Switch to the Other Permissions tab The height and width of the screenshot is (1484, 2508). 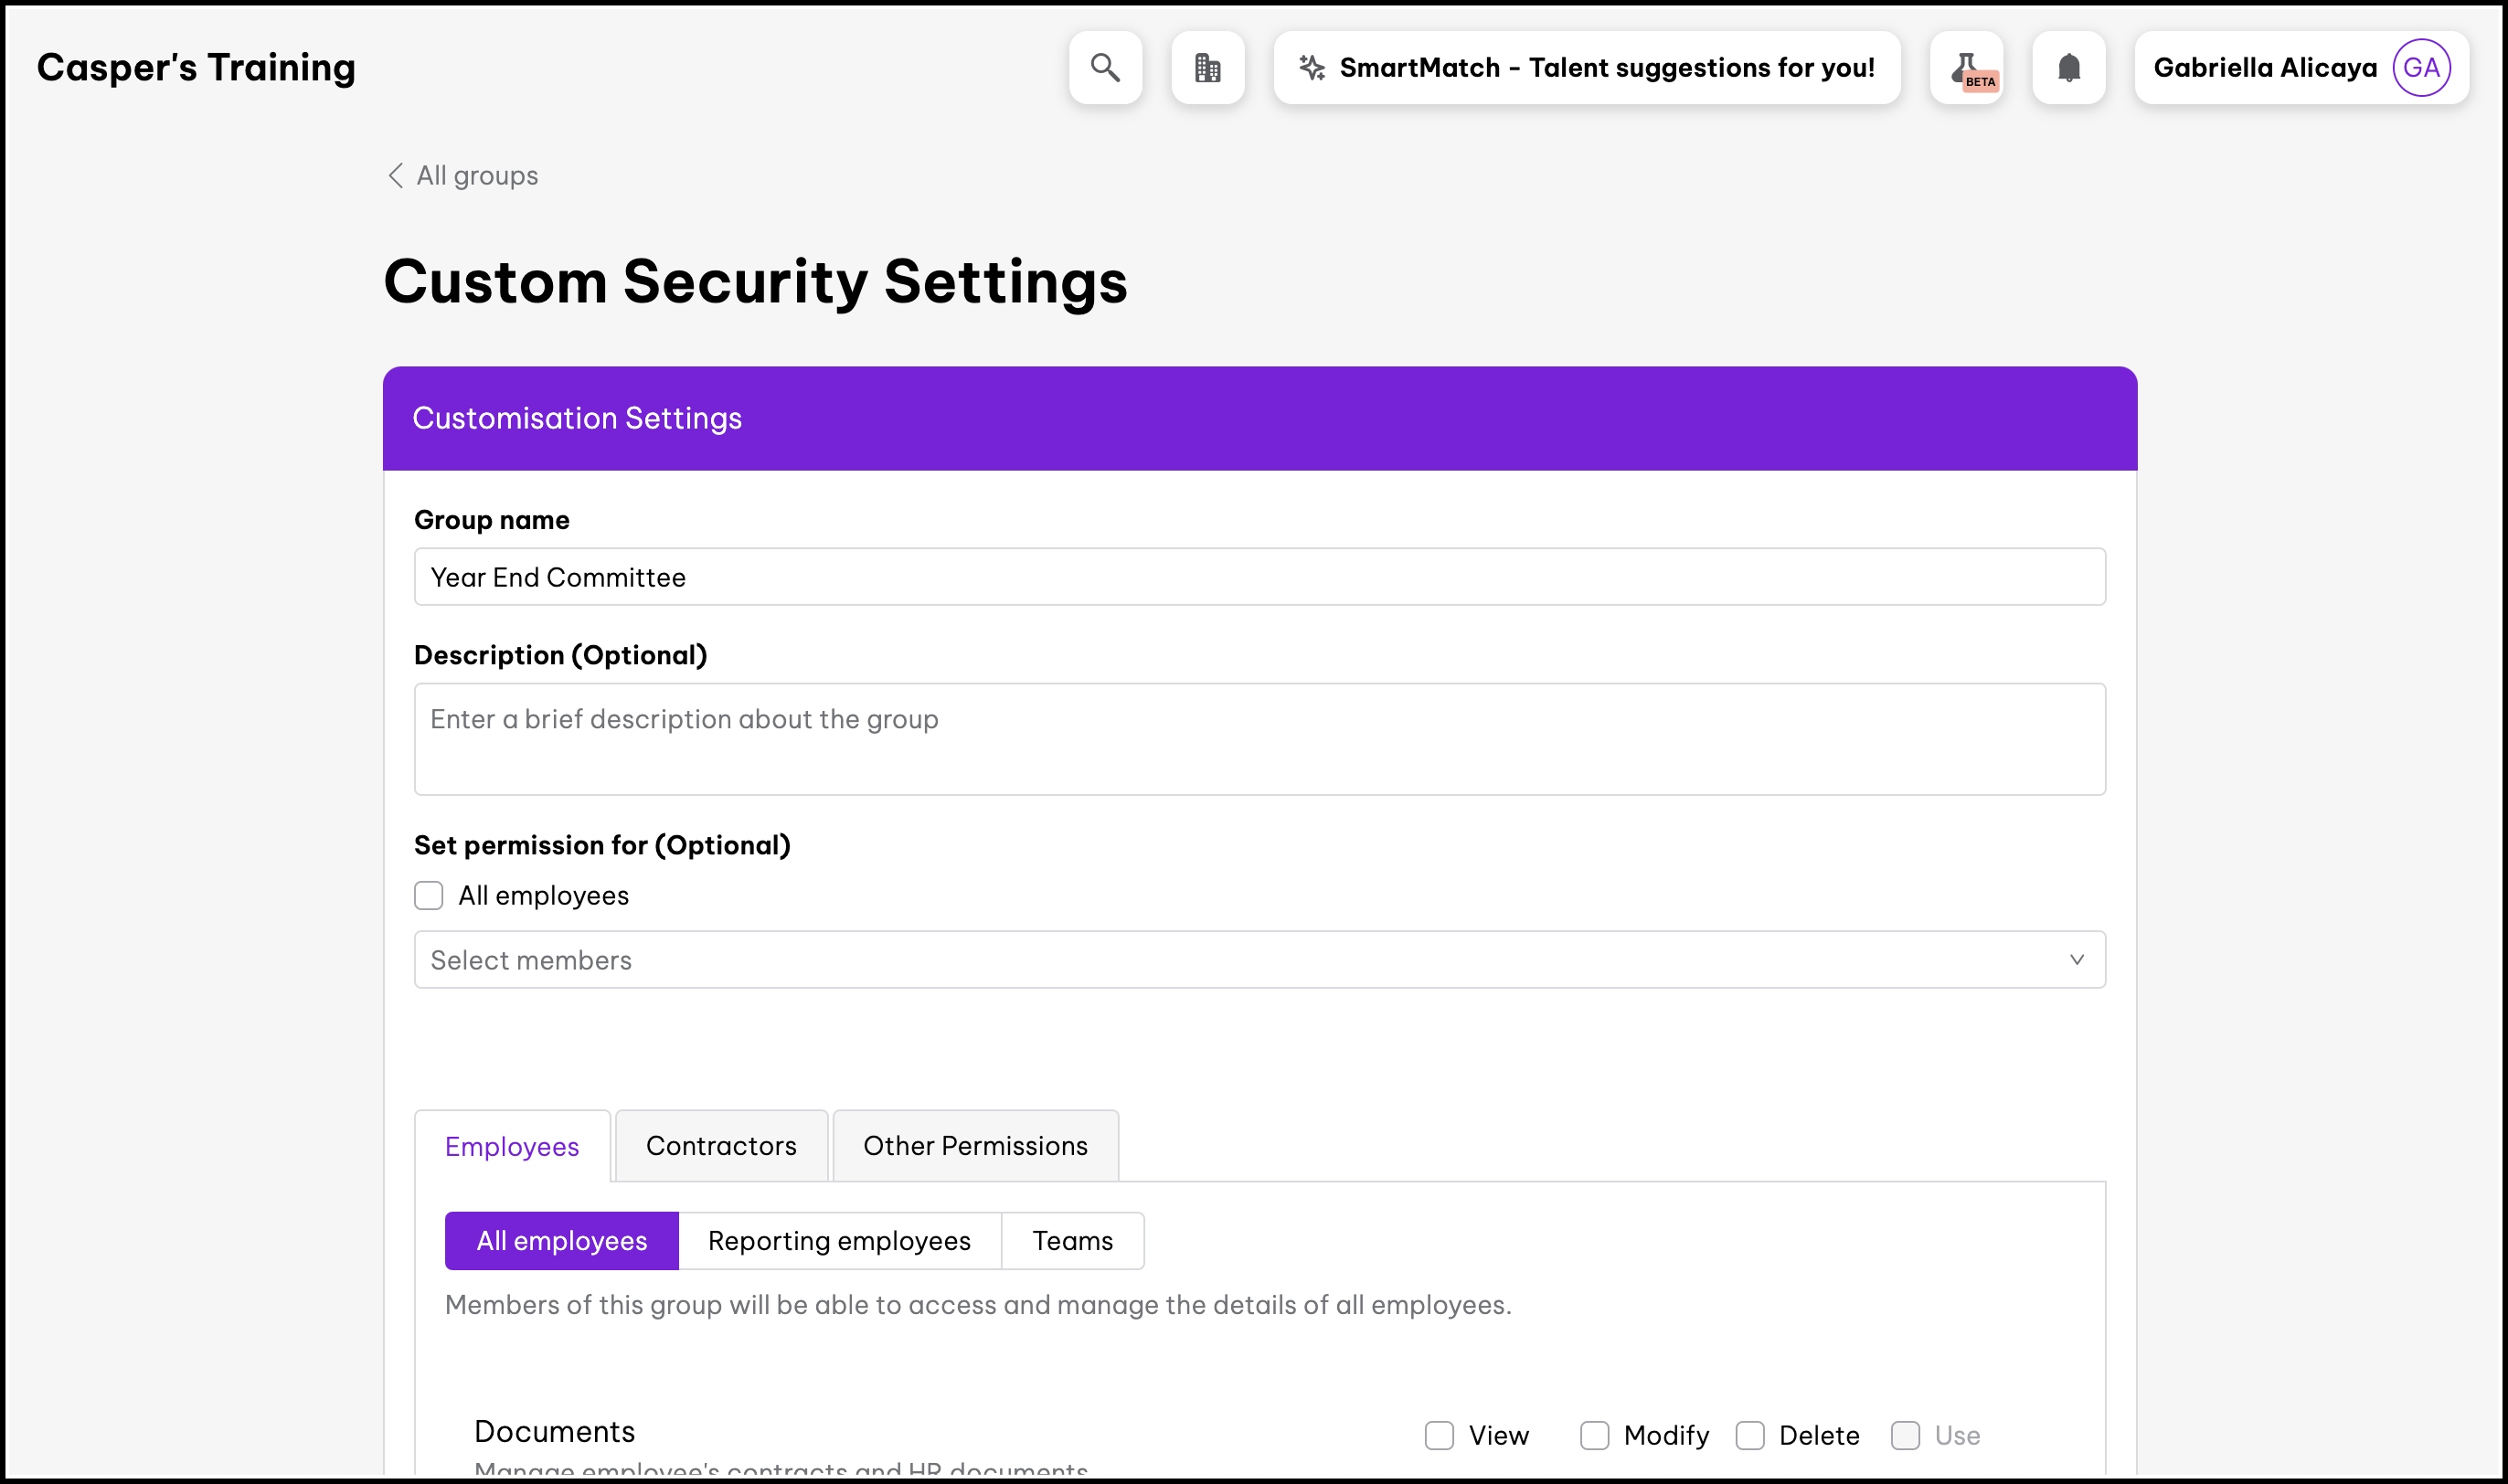click(x=975, y=1146)
